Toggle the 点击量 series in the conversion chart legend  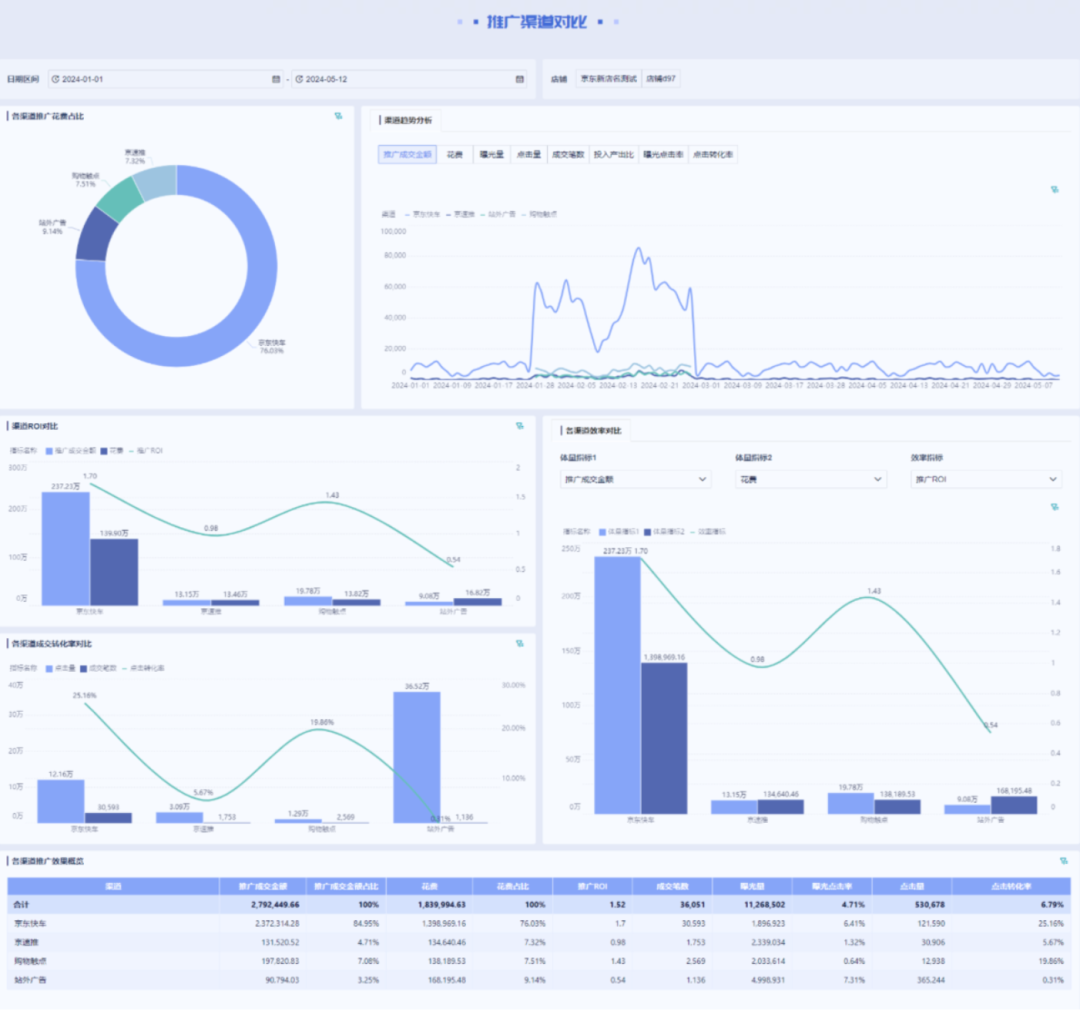pyautogui.click(x=61, y=669)
